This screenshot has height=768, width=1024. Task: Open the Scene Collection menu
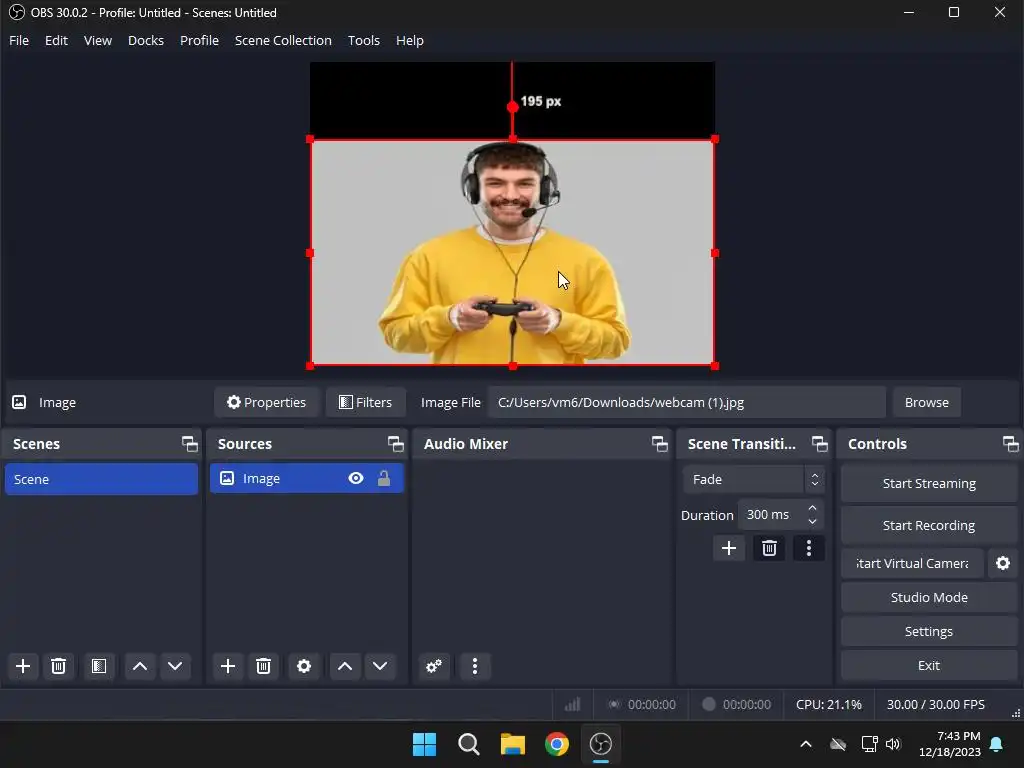click(x=283, y=40)
